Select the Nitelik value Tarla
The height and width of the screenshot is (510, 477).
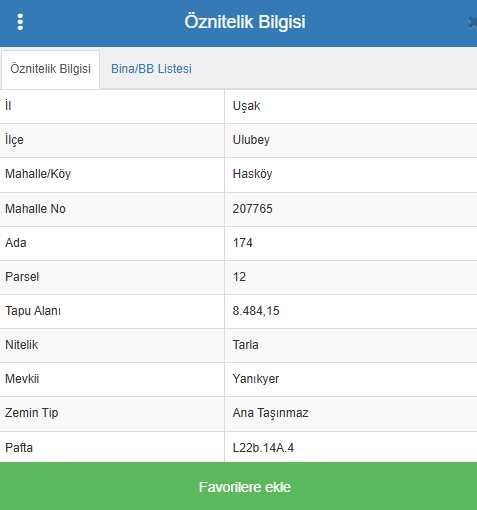pyautogui.click(x=245, y=345)
